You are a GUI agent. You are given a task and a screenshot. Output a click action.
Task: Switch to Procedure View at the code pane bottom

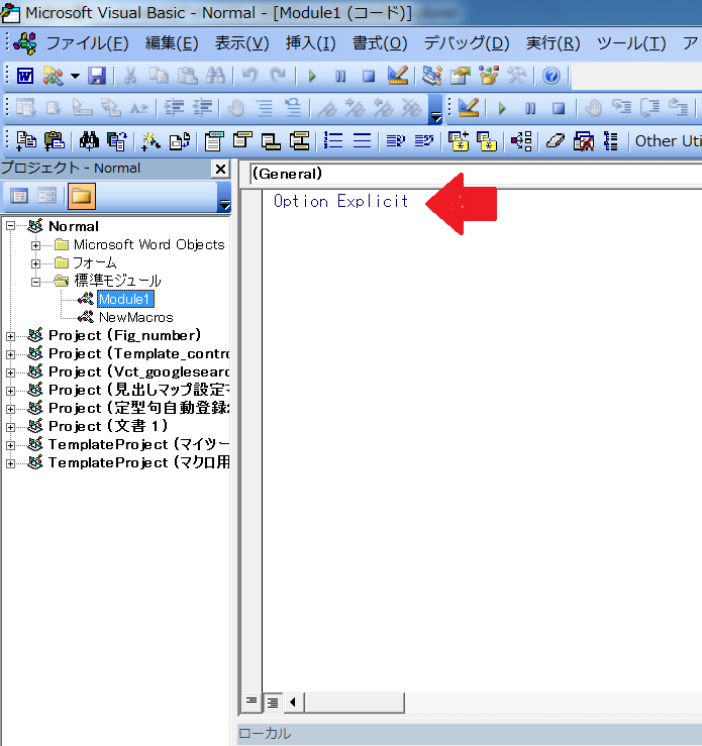tap(252, 701)
